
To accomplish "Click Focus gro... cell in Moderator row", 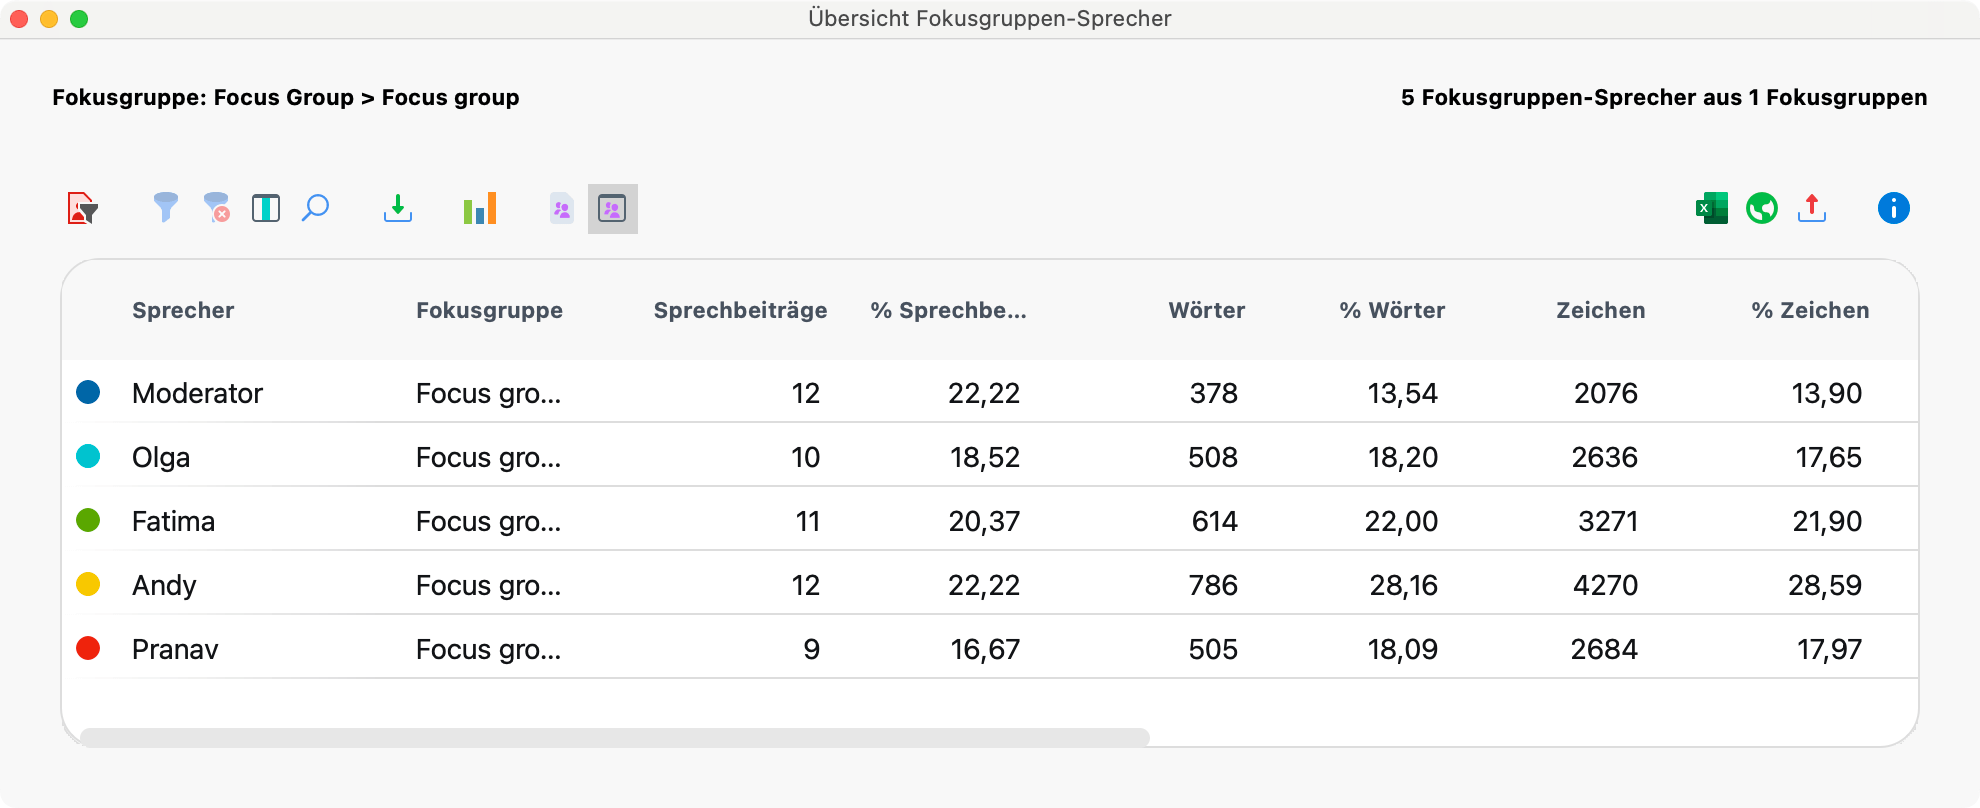I will point(488,394).
